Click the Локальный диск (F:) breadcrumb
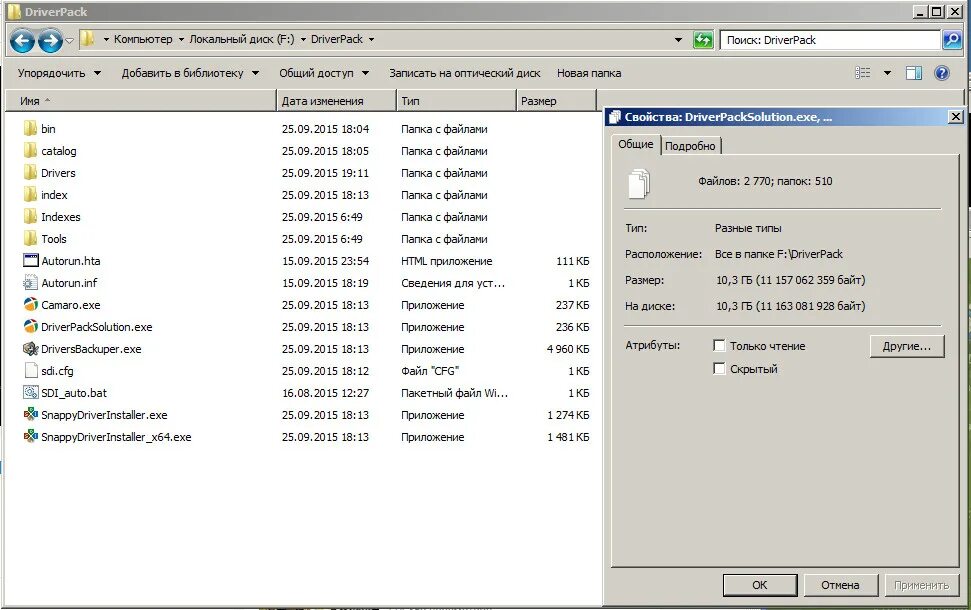 coord(242,39)
